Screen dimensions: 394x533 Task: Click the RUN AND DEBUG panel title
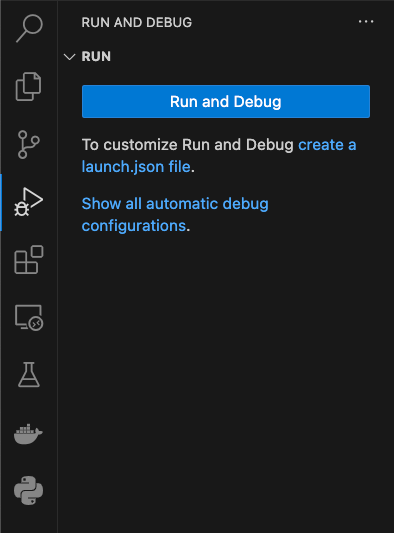click(137, 22)
